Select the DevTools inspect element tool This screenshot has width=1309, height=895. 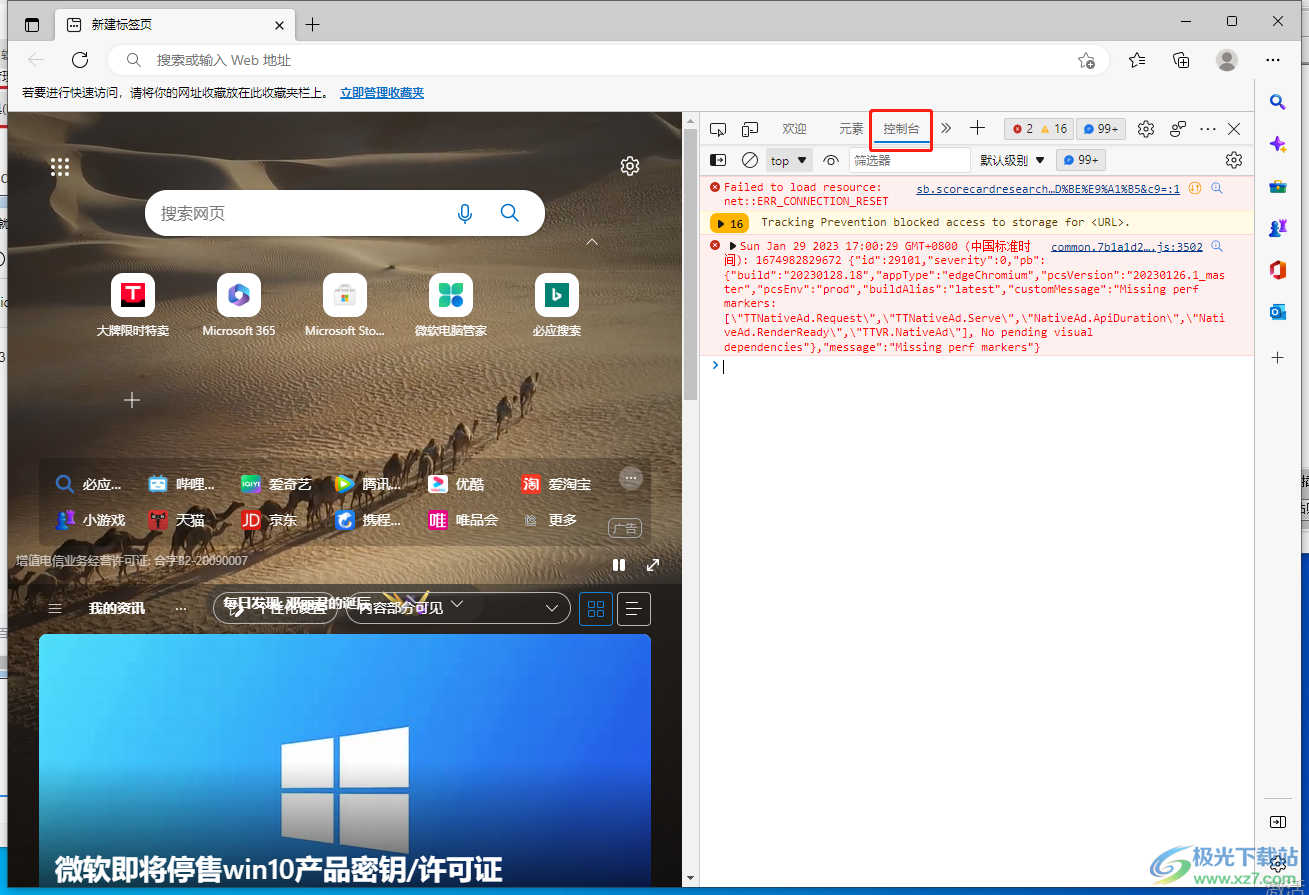coord(717,129)
